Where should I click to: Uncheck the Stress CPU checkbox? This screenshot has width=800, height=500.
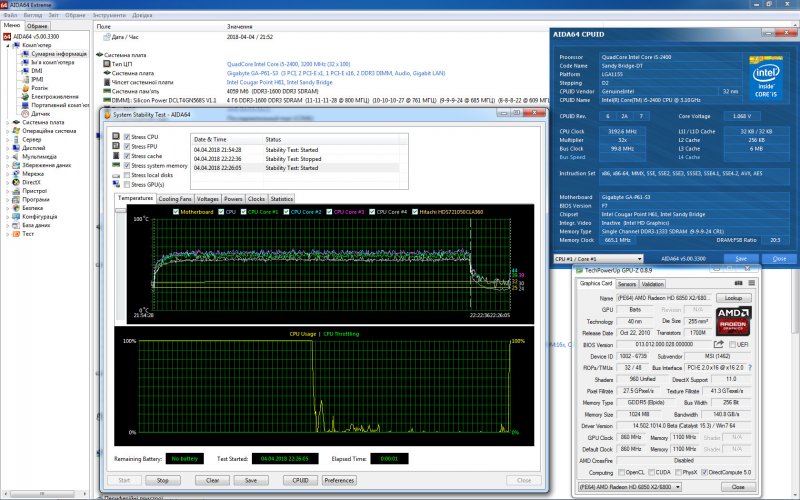tap(125, 137)
